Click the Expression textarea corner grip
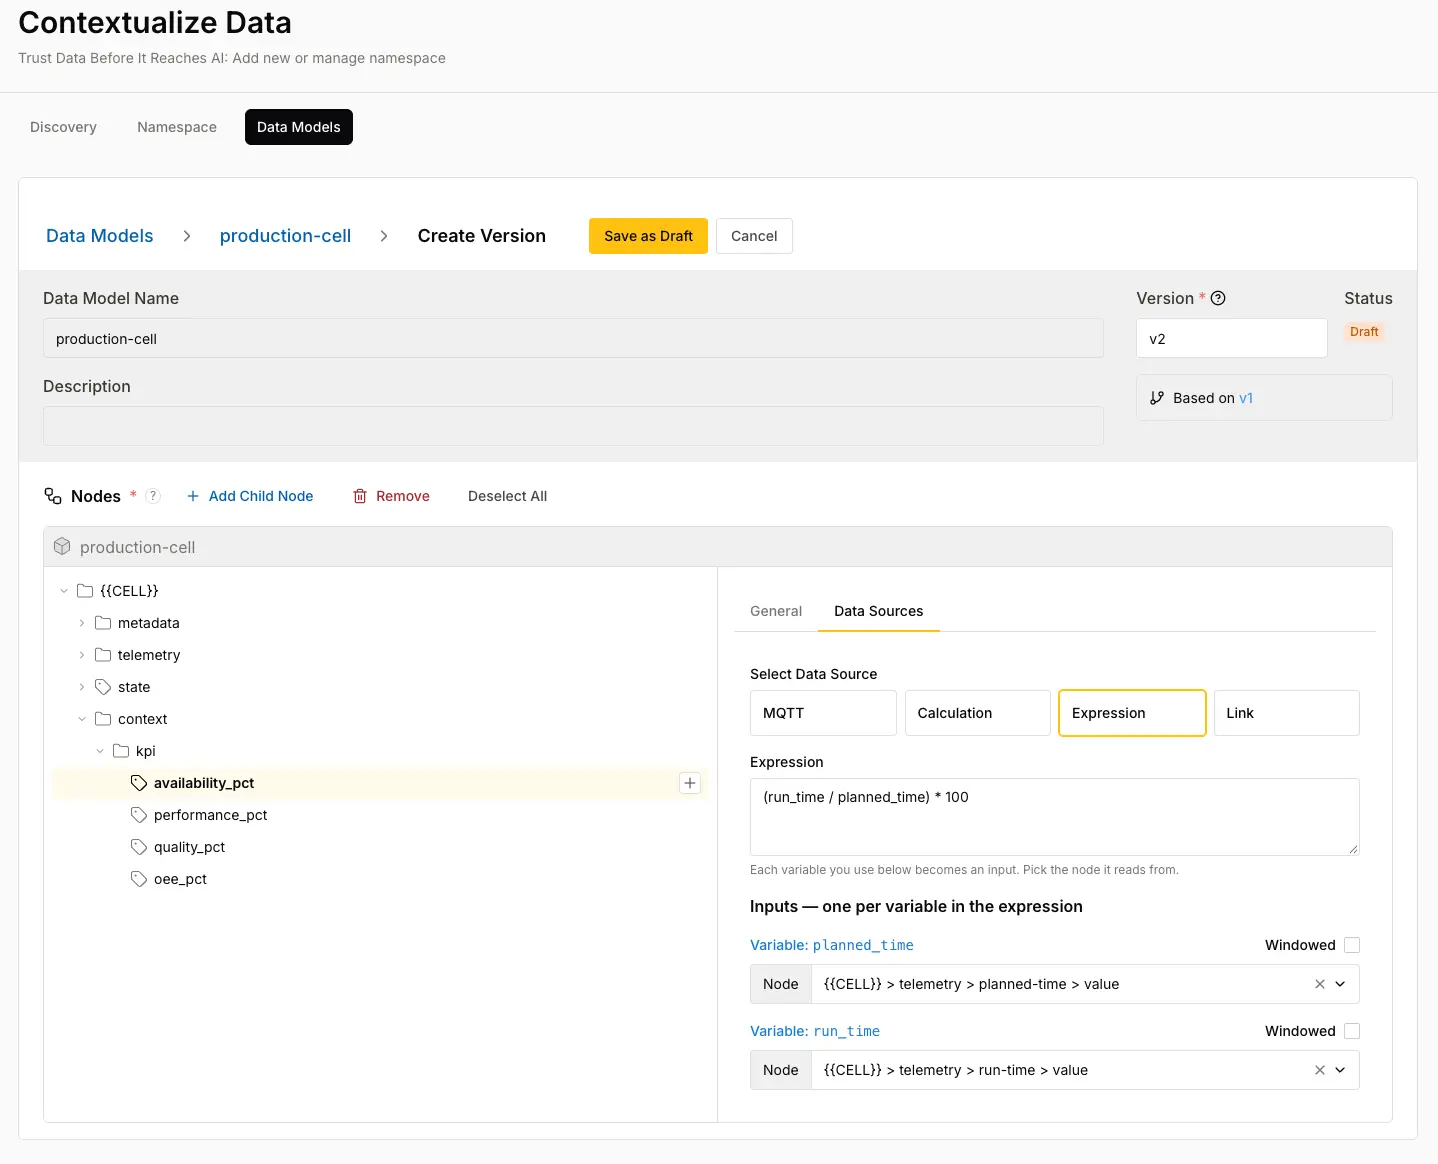This screenshot has width=1438, height=1164. [1353, 849]
